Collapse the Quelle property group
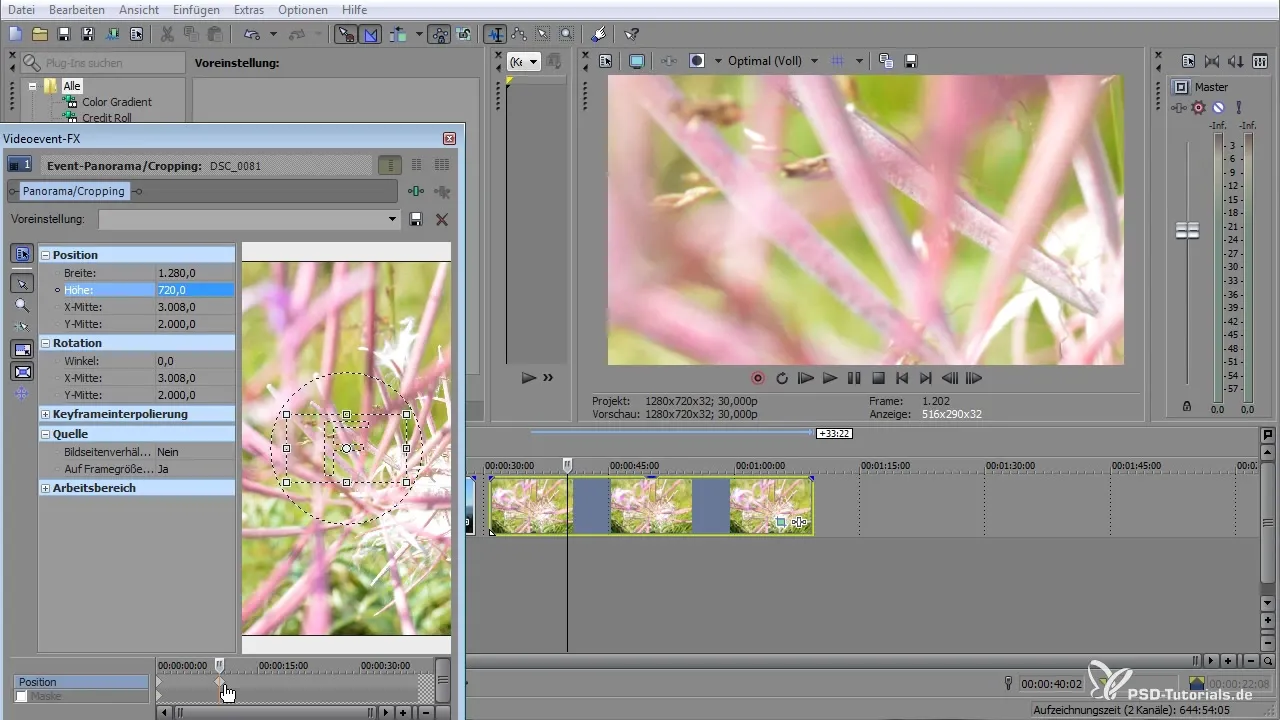This screenshot has height=720, width=1280. tap(46, 434)
